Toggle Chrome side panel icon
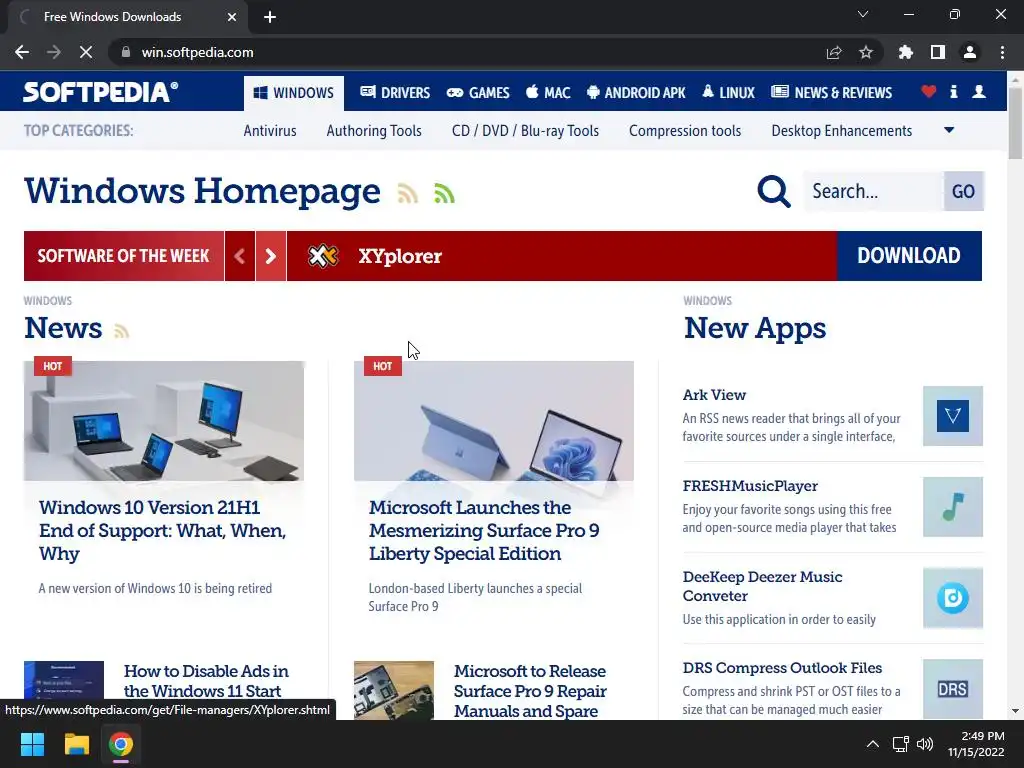Viewport: 1024px width, 768px height. click(938, 52)
